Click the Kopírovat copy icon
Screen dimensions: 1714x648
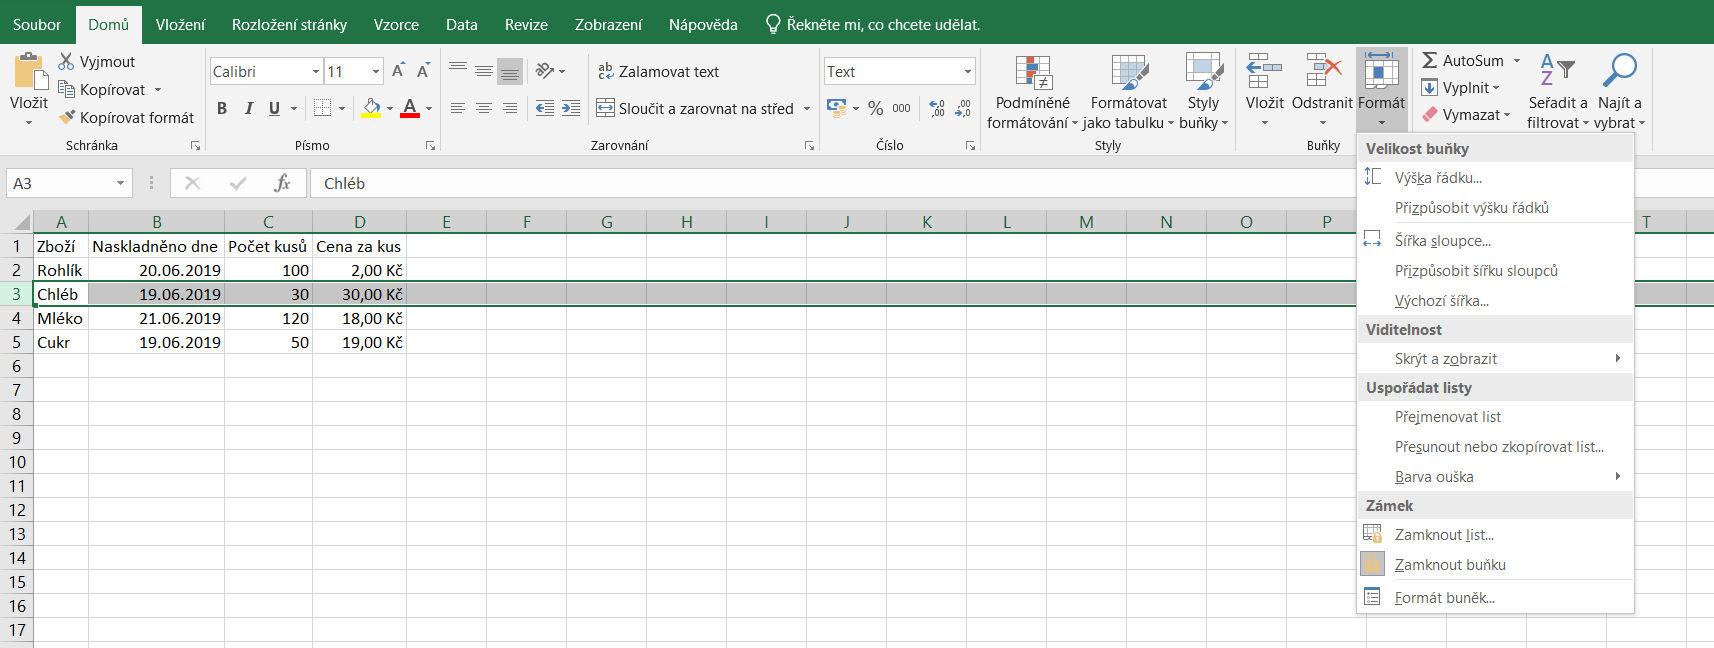(x=67, y=89)
